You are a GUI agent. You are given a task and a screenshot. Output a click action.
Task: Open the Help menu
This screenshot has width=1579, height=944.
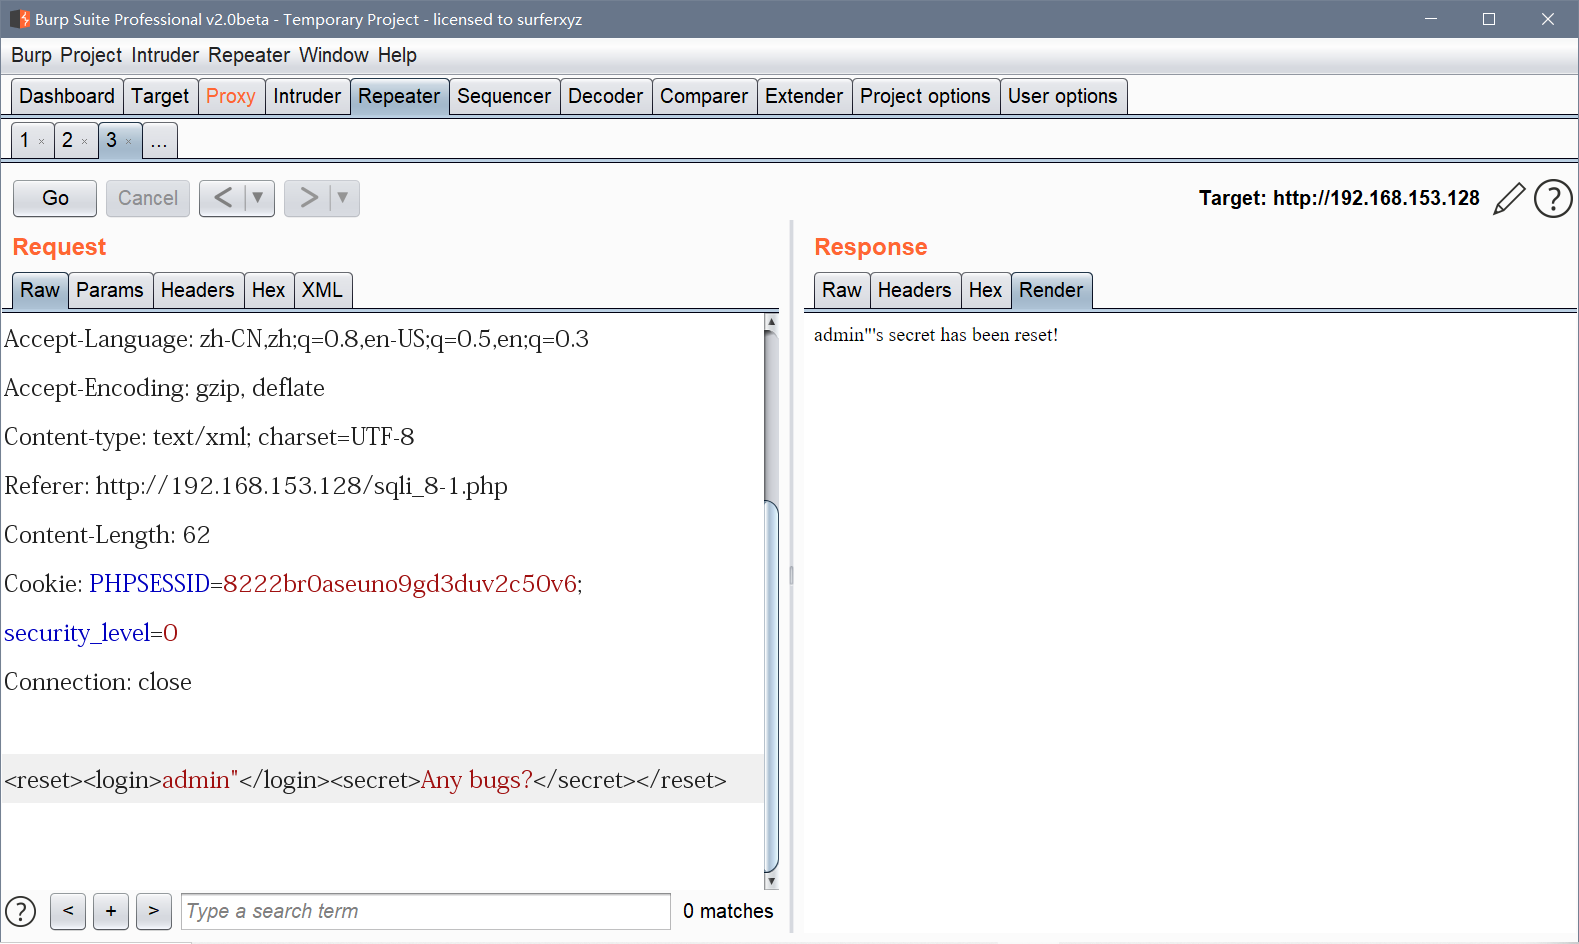(x=397, y=55)
